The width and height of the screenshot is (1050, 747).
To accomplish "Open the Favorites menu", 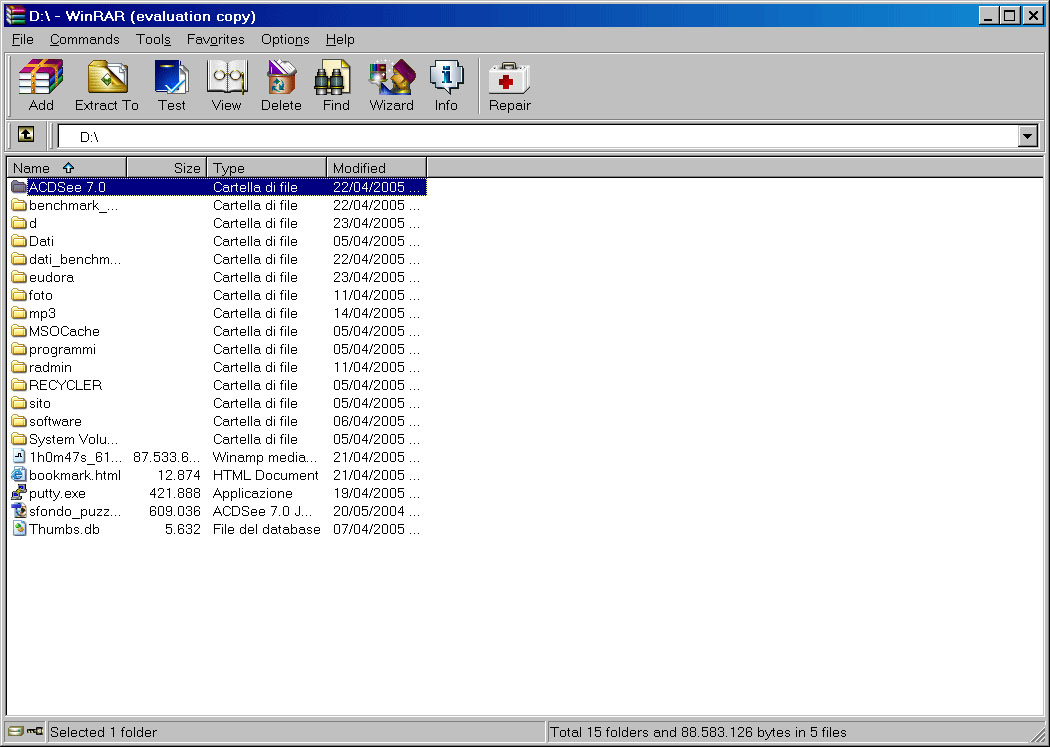I will 216,39.
